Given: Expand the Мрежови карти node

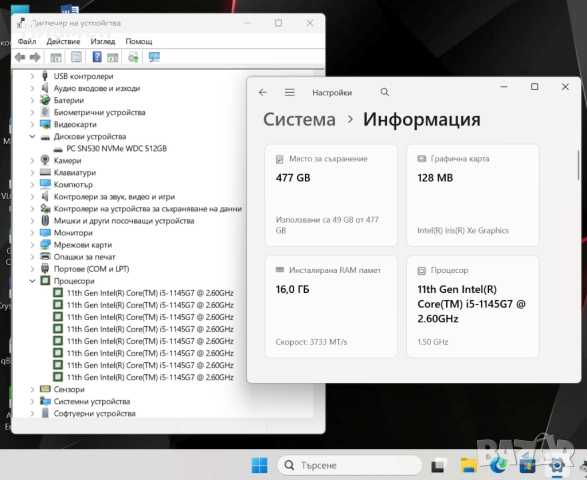Looking at the screenshot, I should pos(32,245).
